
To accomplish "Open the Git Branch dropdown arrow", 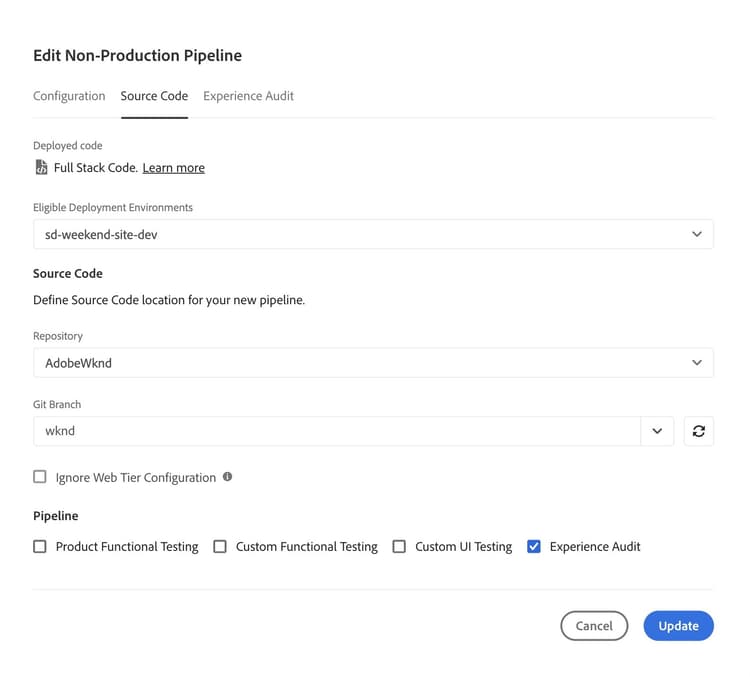I will pos(657,431).
